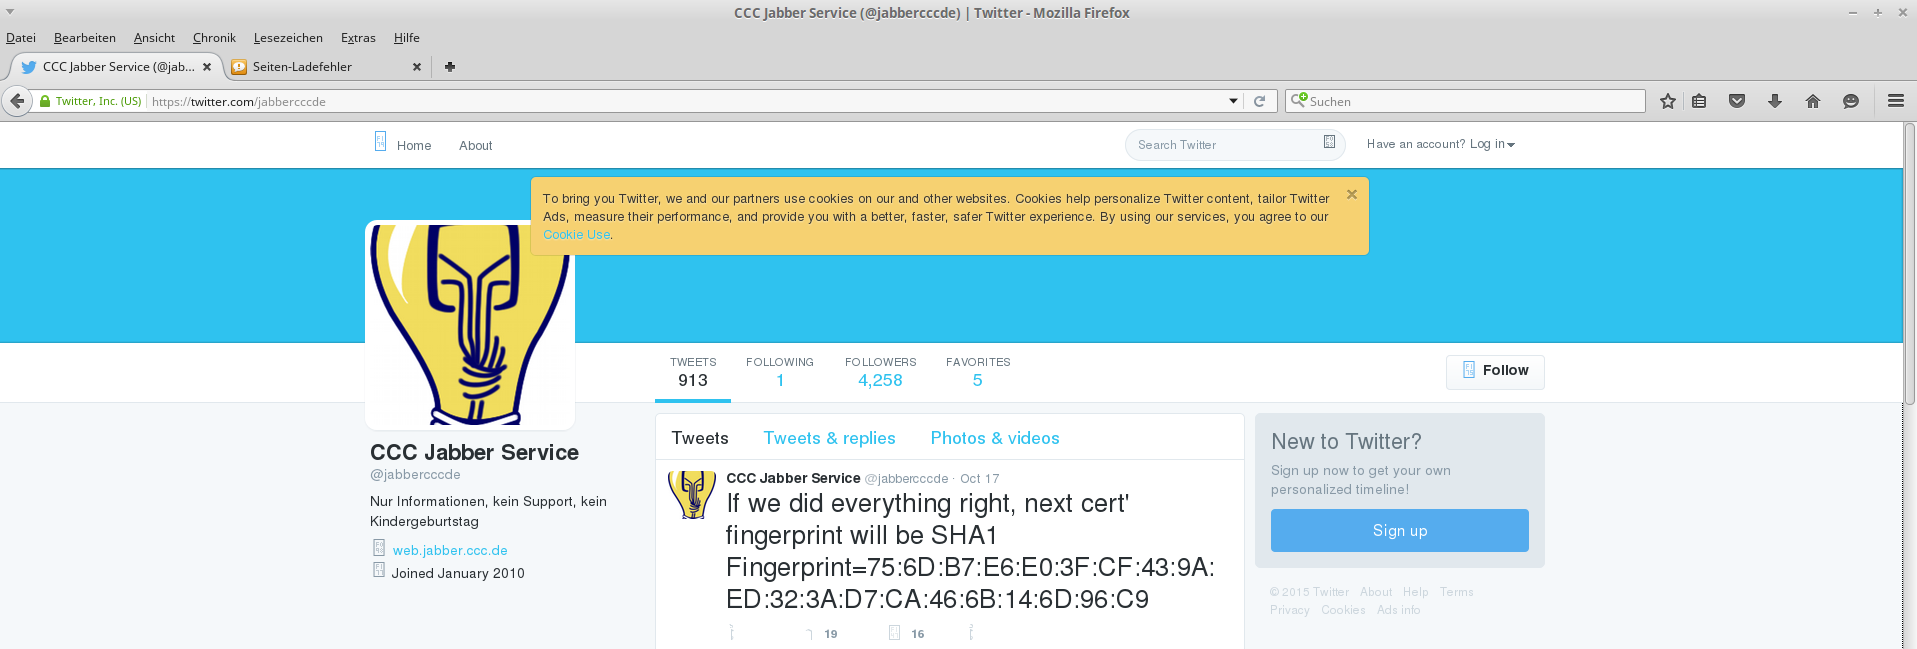Open the bookmarks list icon
The image size is (1917, 649).
1699,101
